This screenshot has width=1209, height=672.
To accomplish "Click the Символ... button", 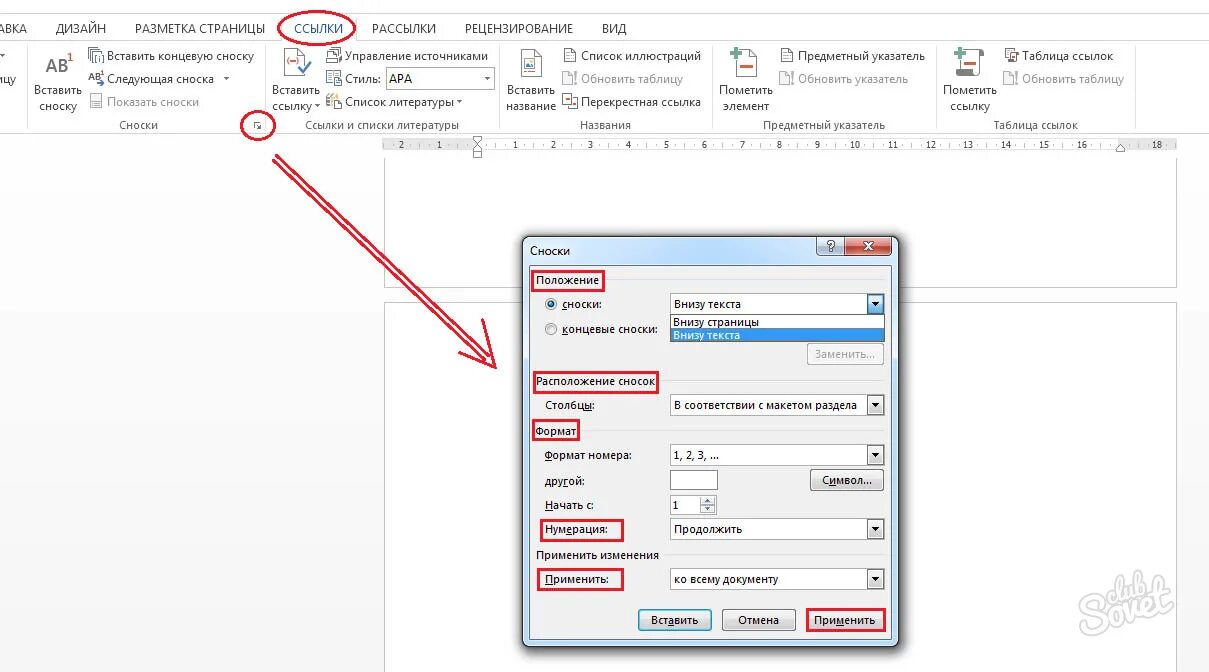I will point(847,480).
